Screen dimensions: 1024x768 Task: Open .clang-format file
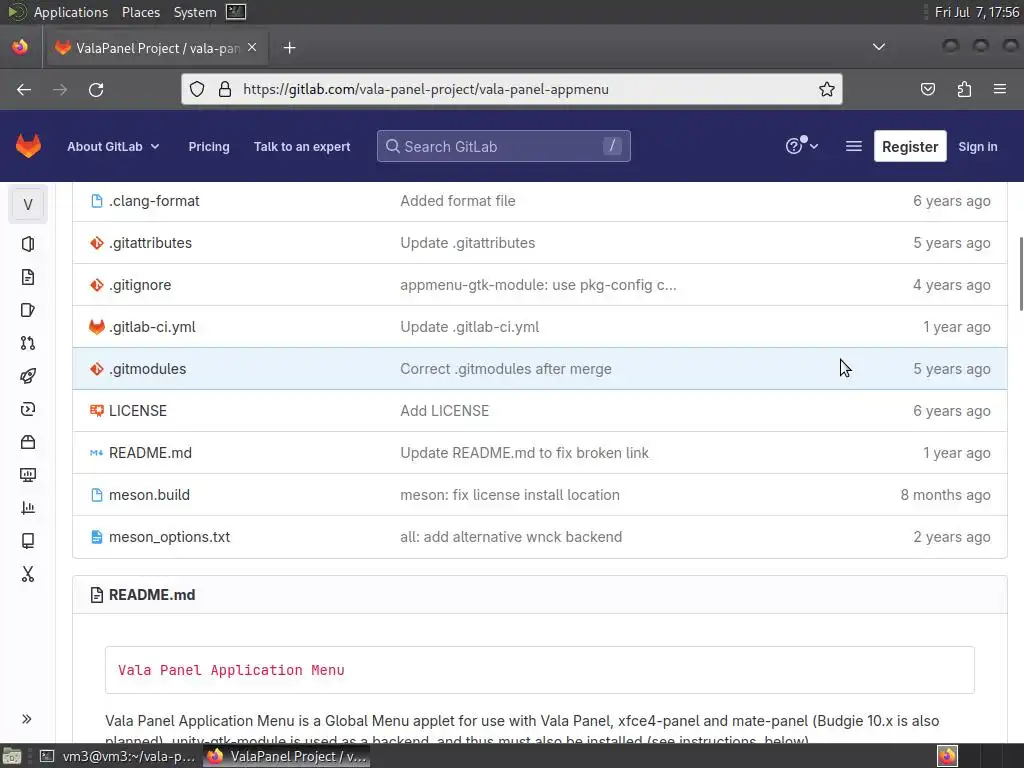[154, 201]
